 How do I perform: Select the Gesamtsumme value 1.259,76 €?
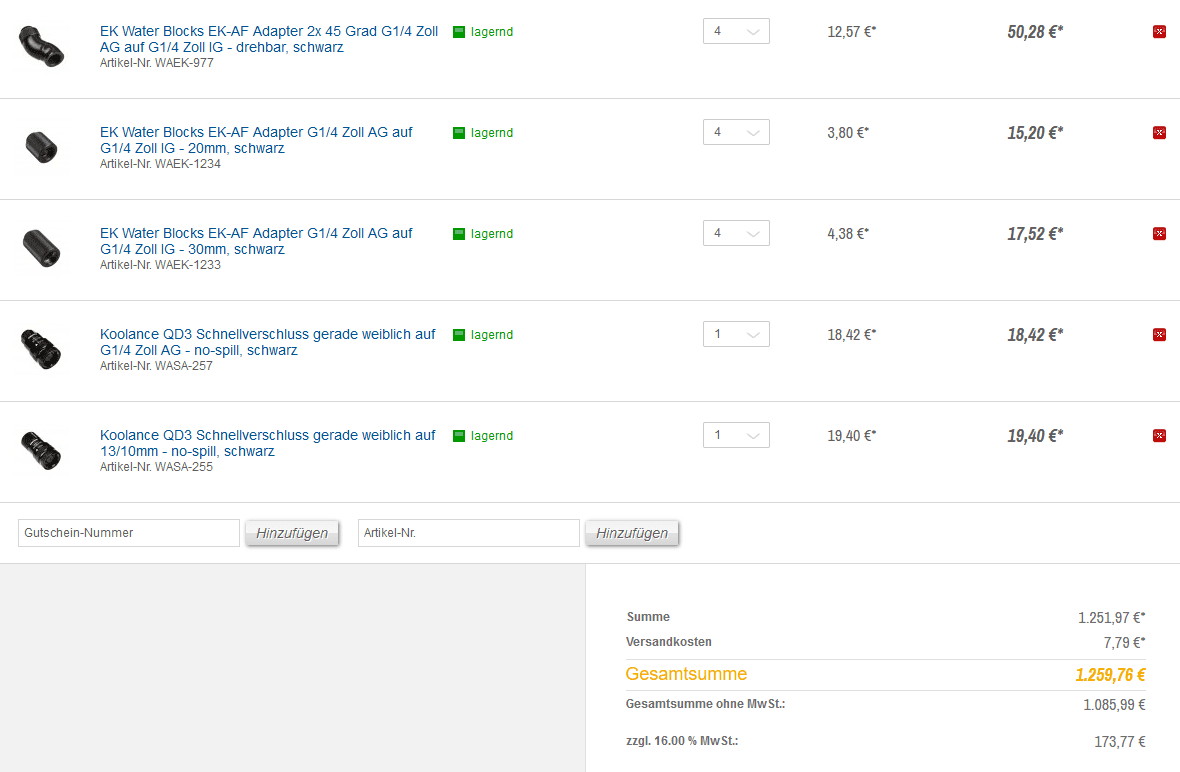click(1110, 675)
